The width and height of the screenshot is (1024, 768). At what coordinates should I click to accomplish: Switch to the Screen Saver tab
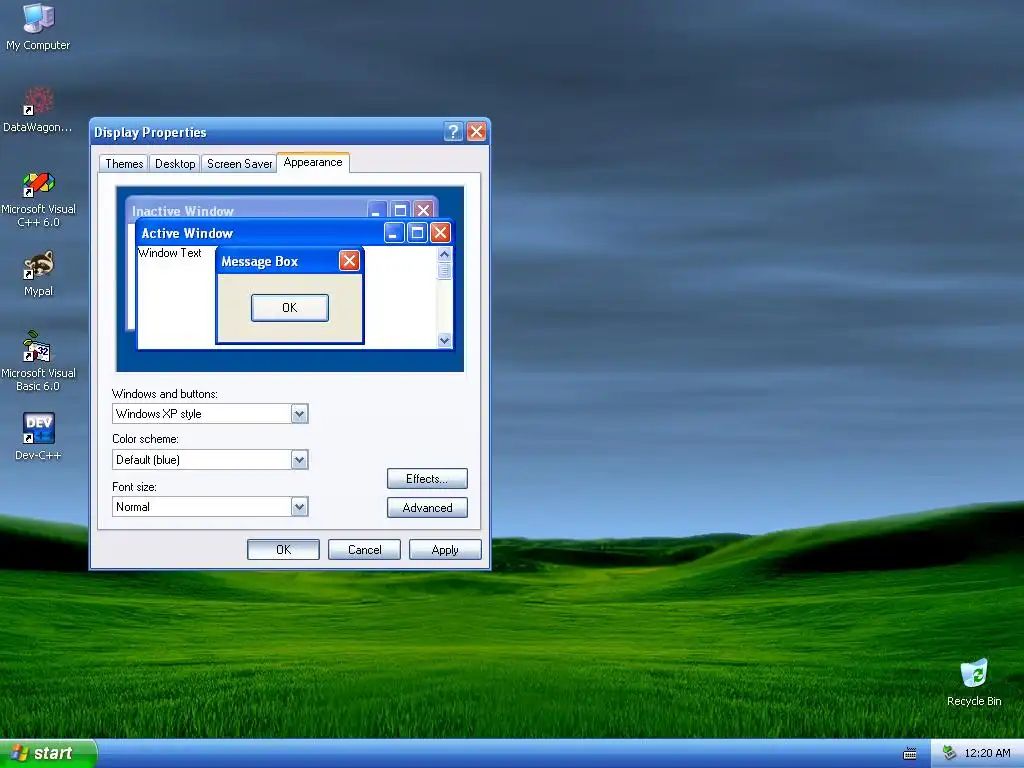[x=239, y=163]
